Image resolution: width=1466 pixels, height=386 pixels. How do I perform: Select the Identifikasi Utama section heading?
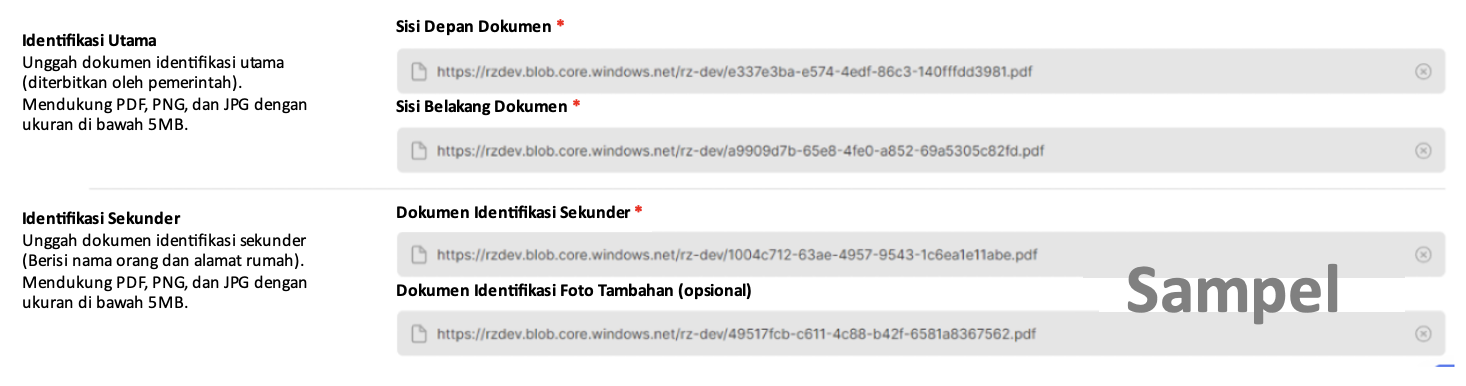tap(89, 41)
